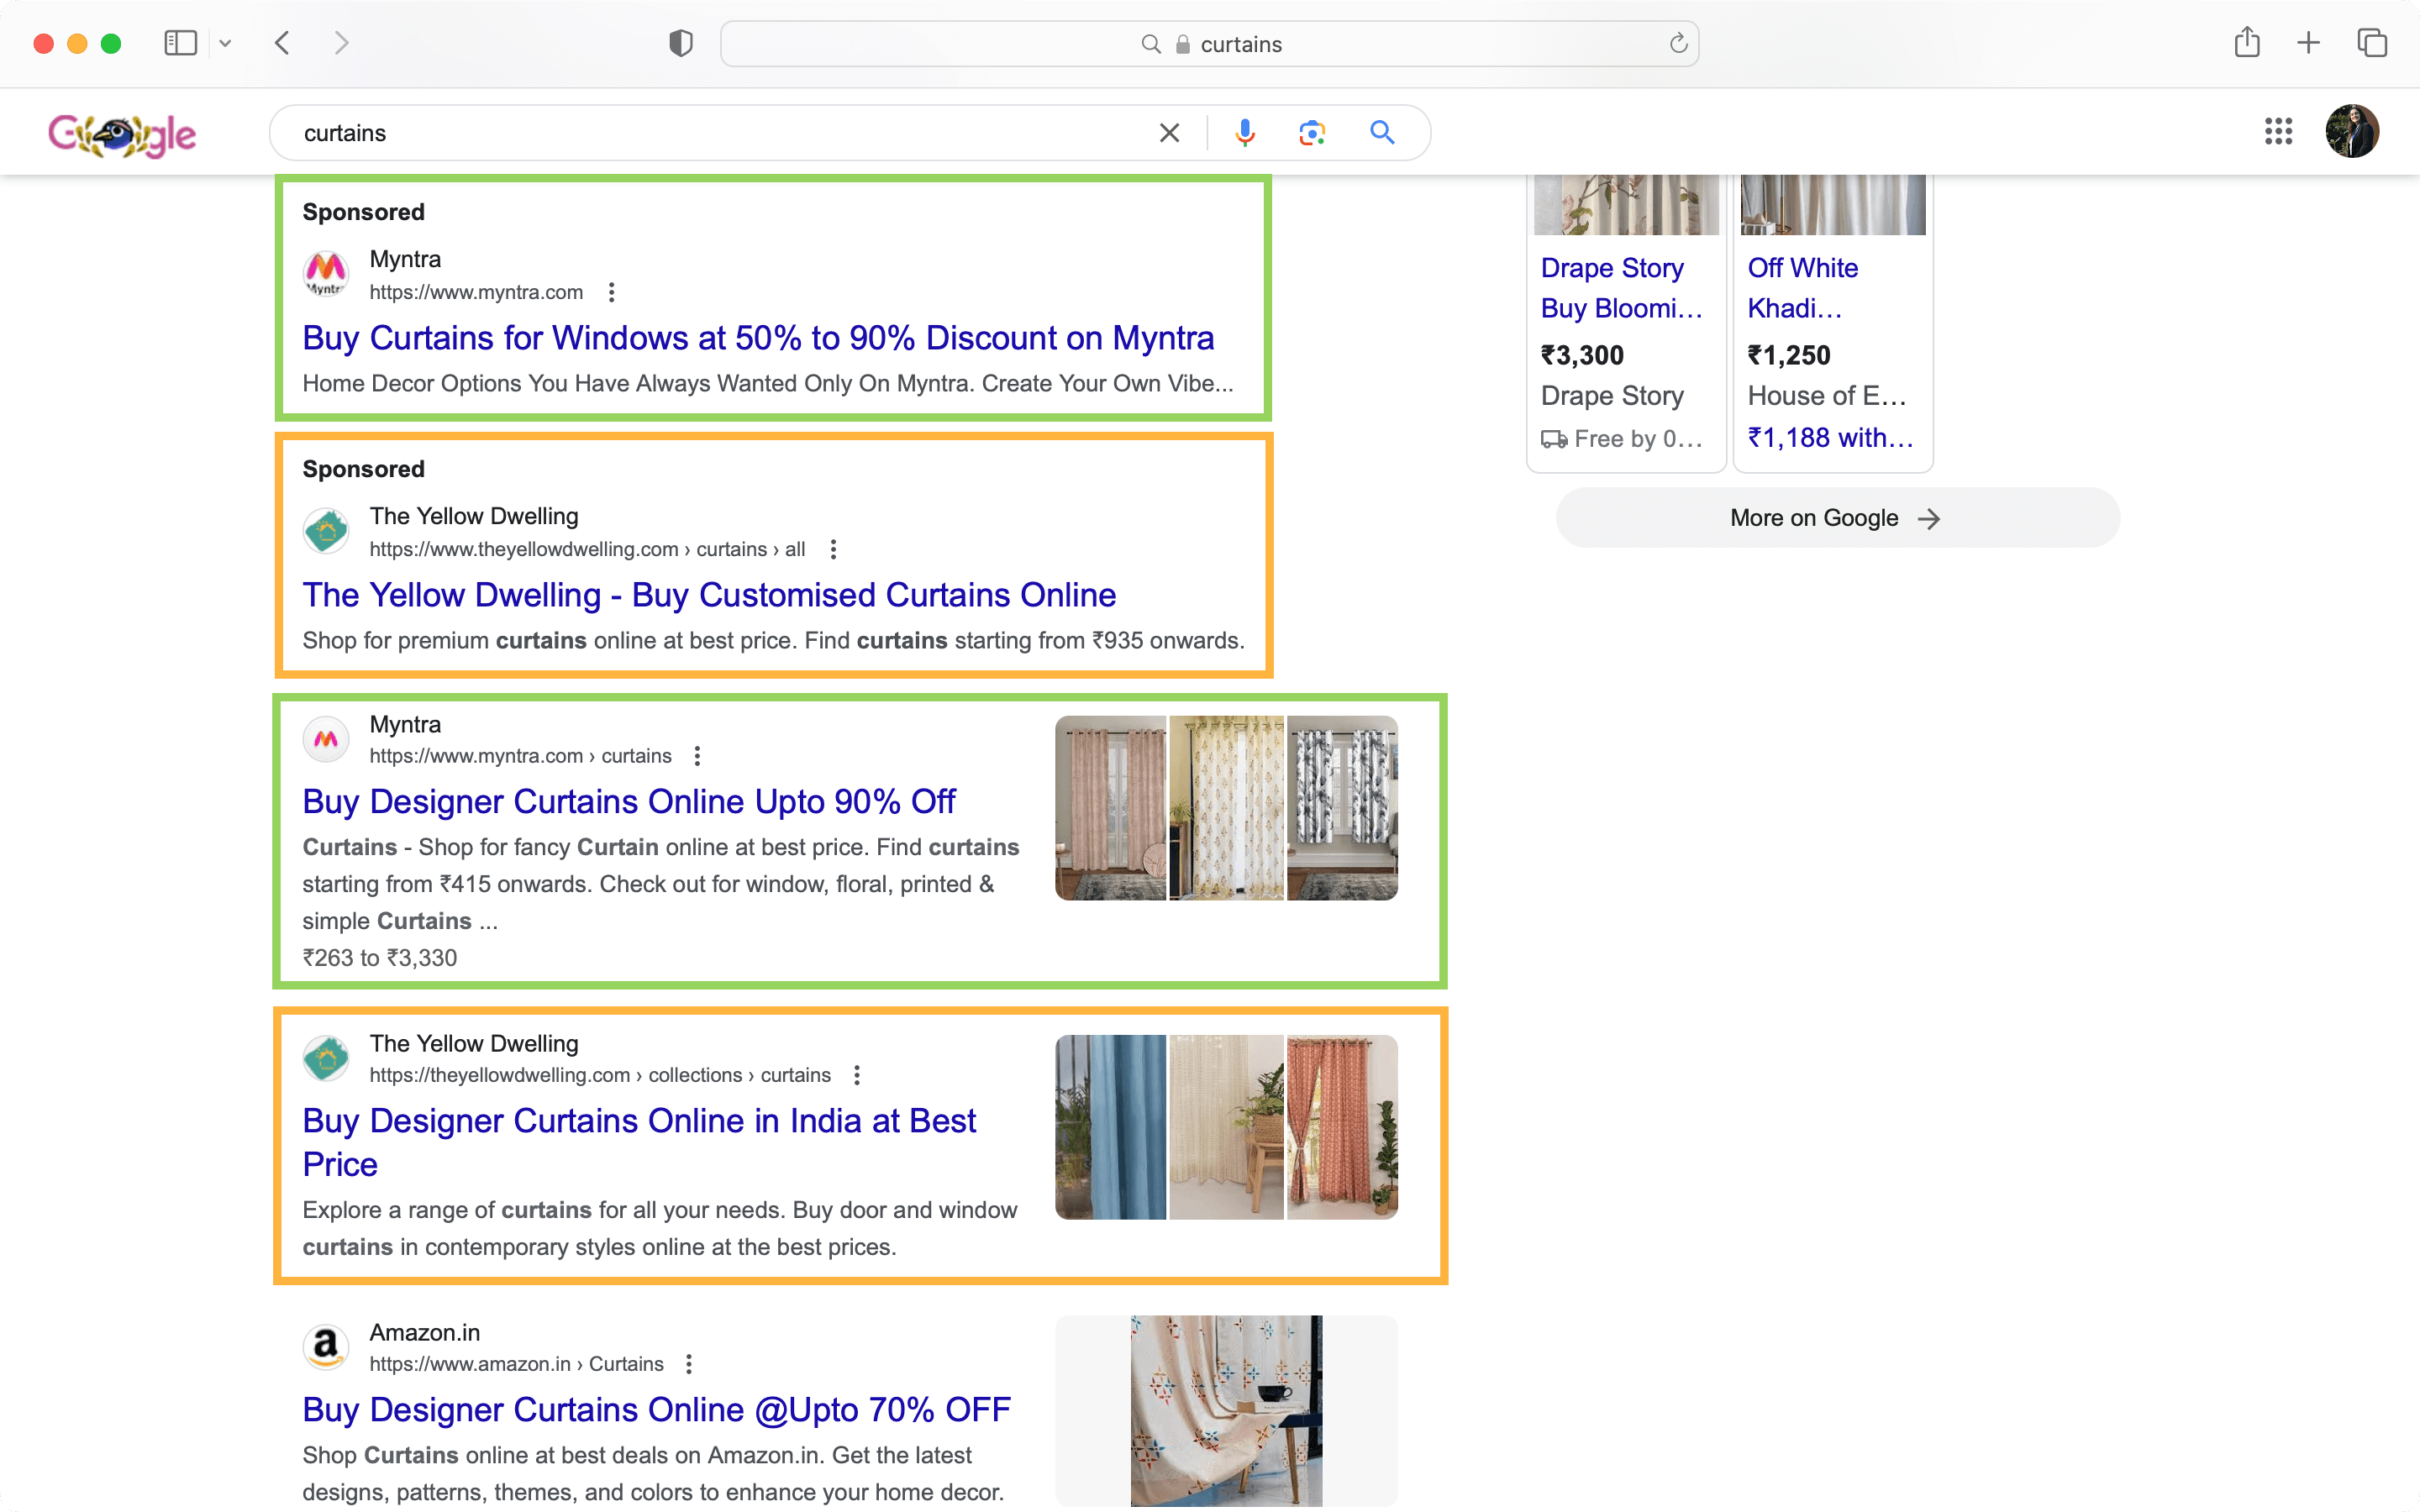Click the blue magnifier search button
Viewport: 2420px width, 1512px height.
1382,132
